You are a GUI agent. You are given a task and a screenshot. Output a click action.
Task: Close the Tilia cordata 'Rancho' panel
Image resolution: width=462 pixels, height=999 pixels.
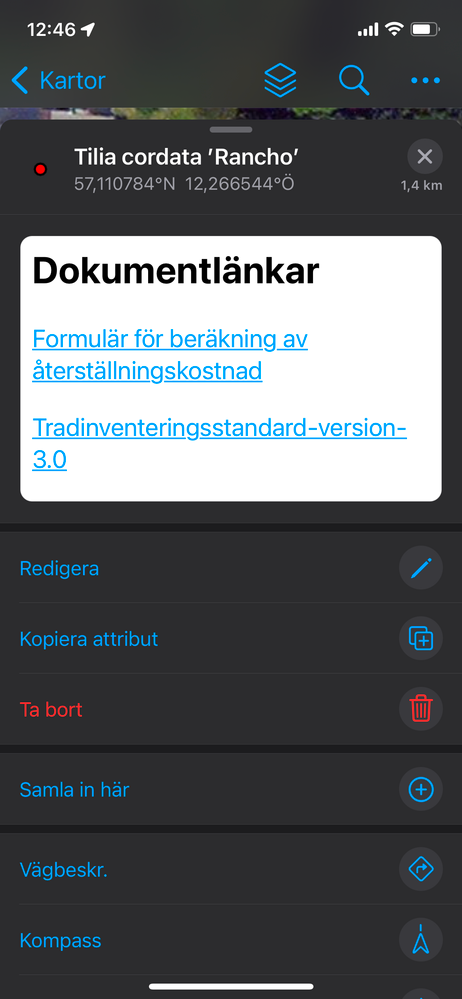pyautogui.click(x=425, y=157)
